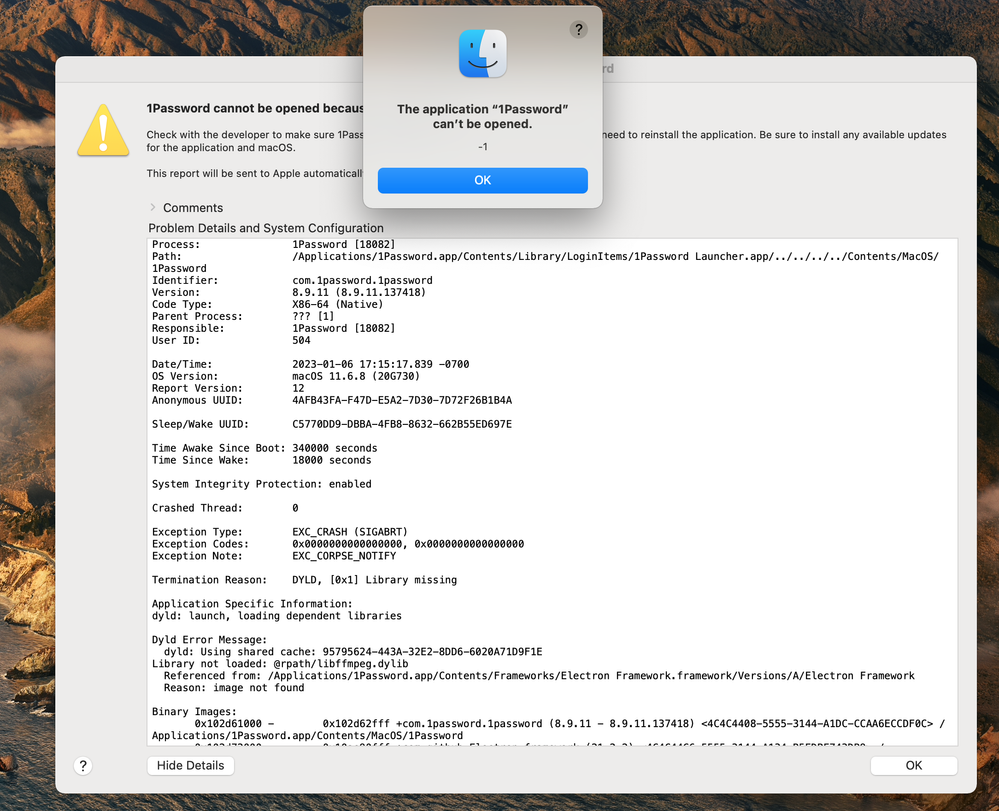Click the Hide Details button
The width and height of the screenshot is (999, 811).
pos(191,765)
